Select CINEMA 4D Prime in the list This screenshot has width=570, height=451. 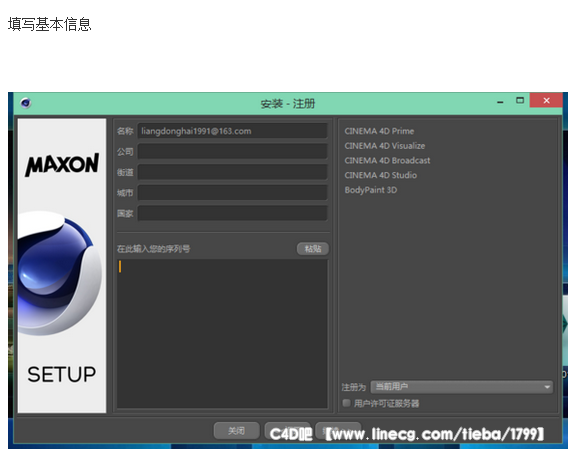[379, 131]
